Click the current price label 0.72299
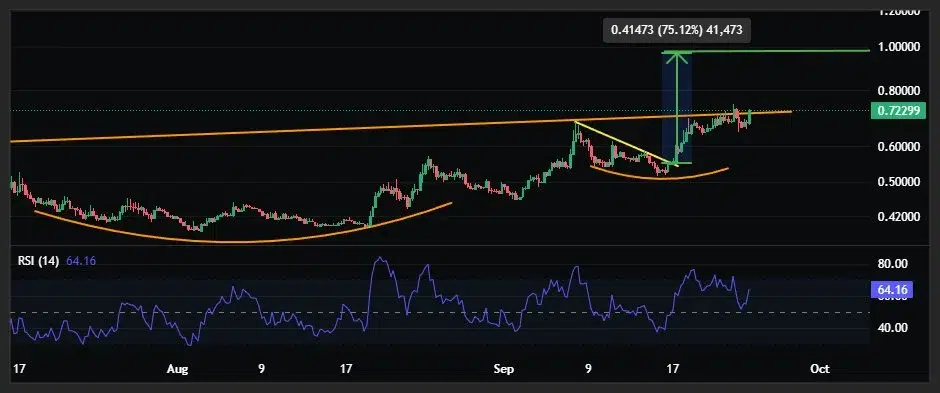This screenshot has height=393, width=940. coord(897,111)
